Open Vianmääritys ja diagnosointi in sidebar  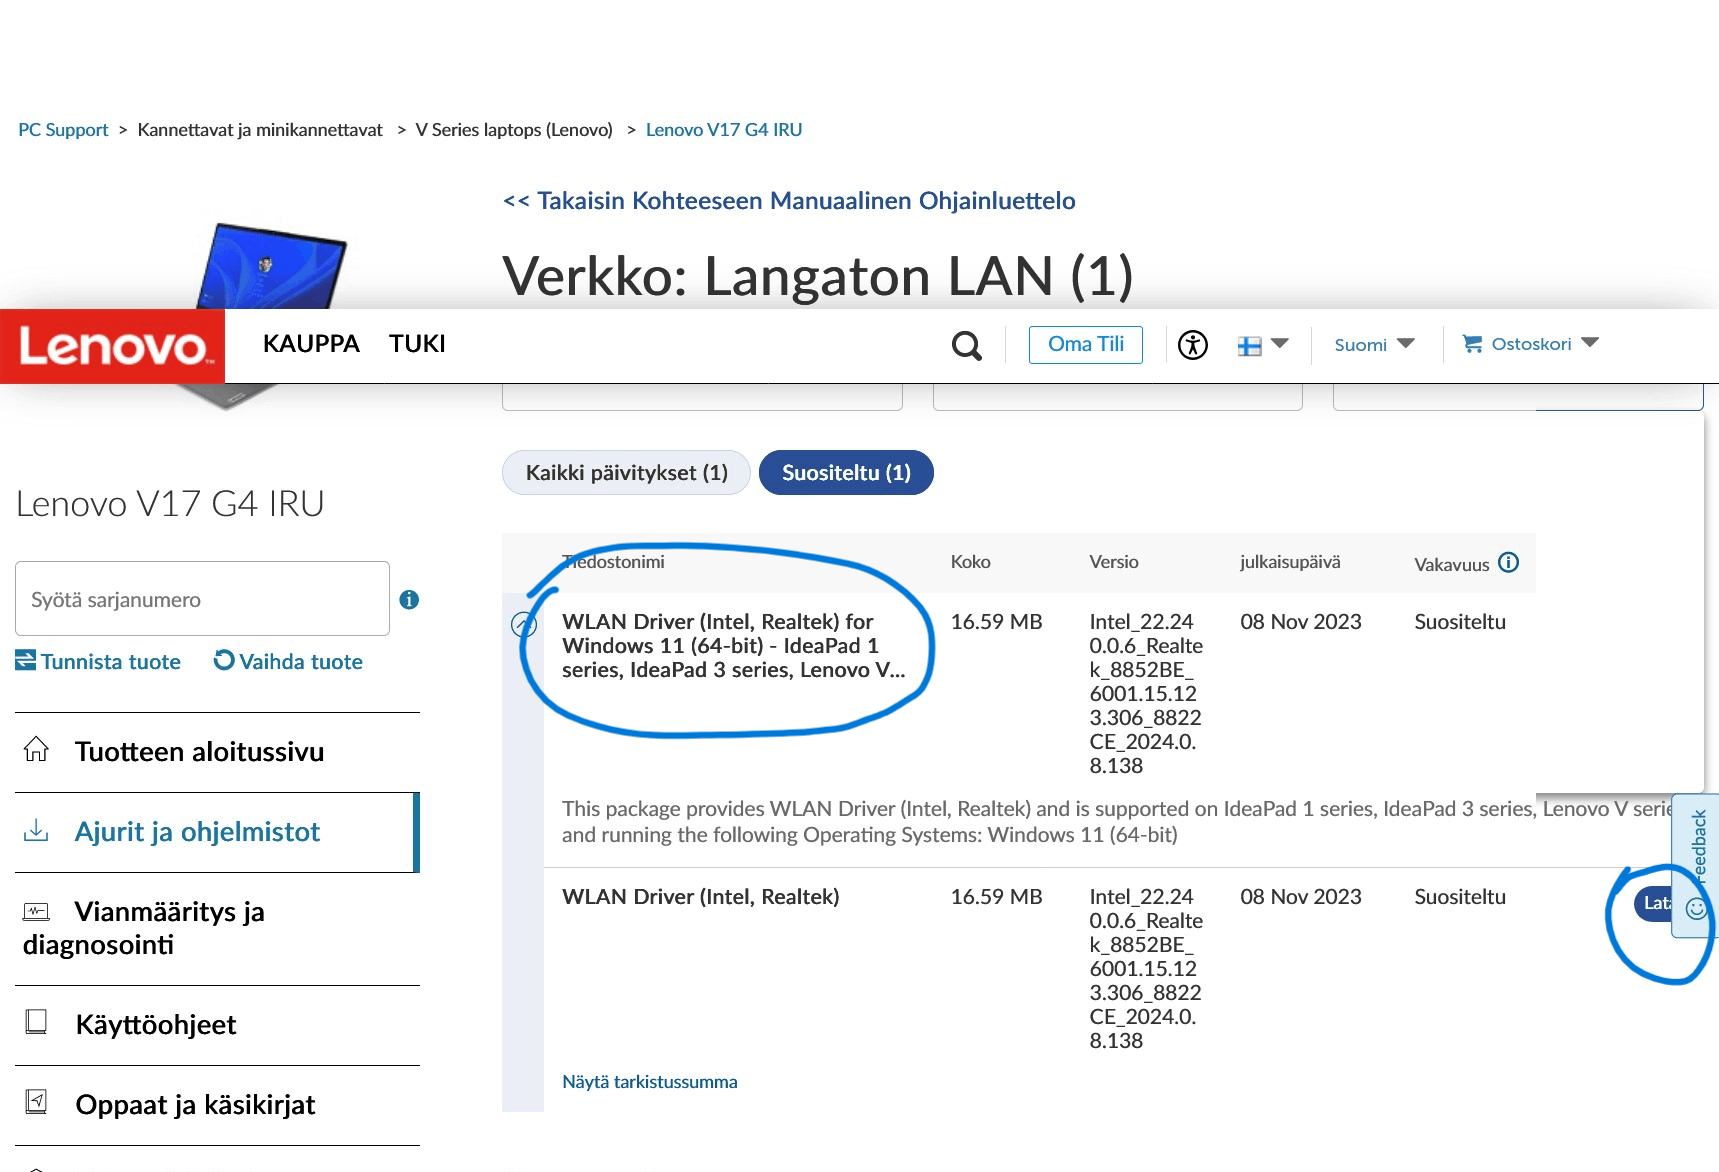click(217, 928)
